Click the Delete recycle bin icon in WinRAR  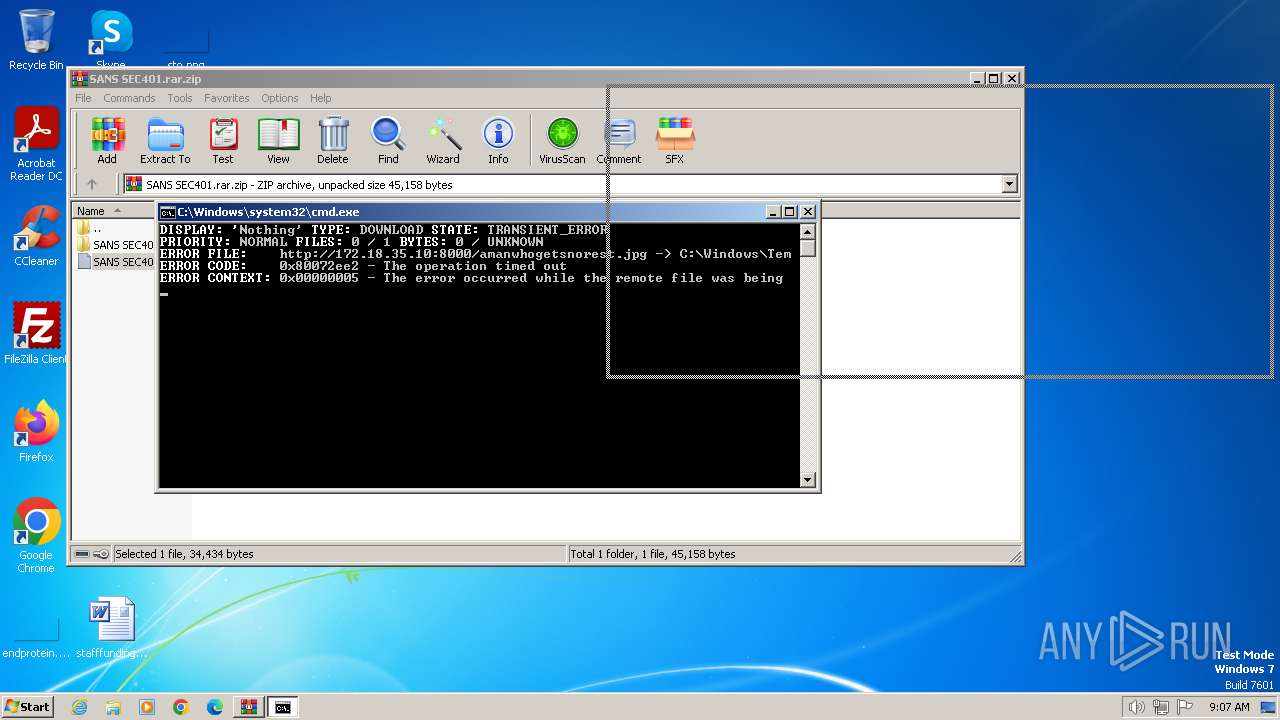coord(333,140)
